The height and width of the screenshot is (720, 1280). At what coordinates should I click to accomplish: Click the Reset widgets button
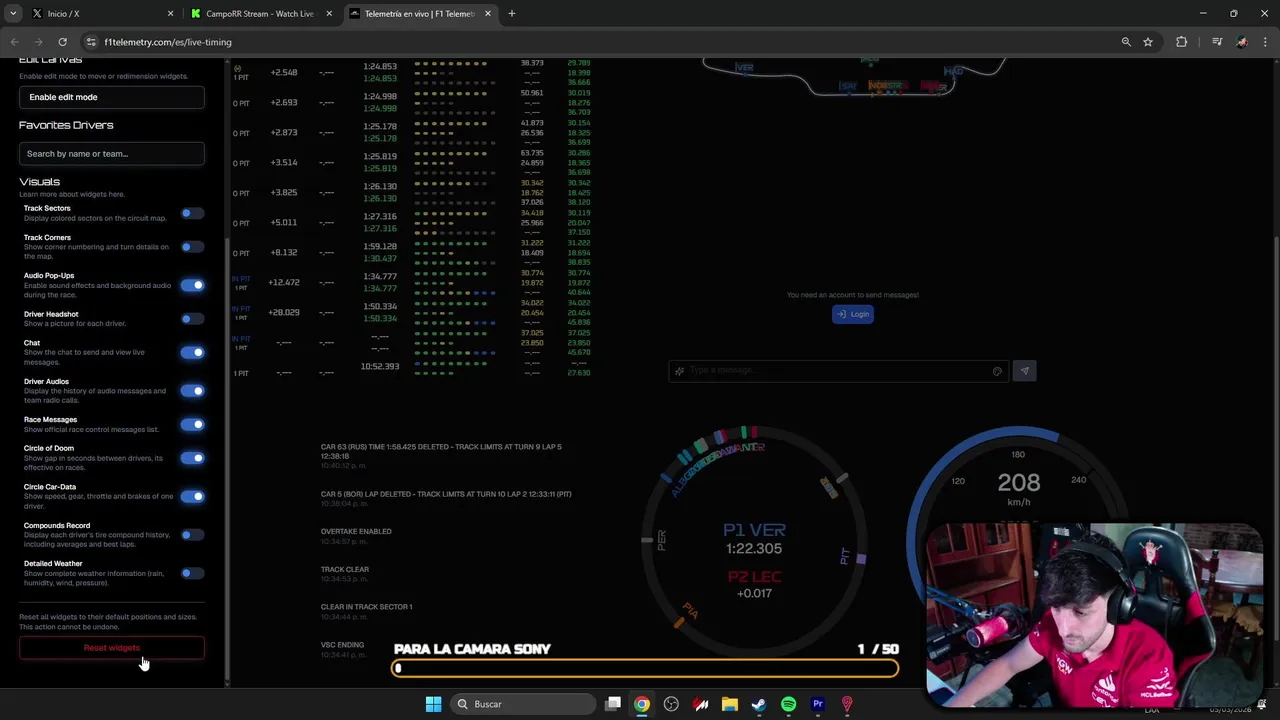tap(112, 648)
